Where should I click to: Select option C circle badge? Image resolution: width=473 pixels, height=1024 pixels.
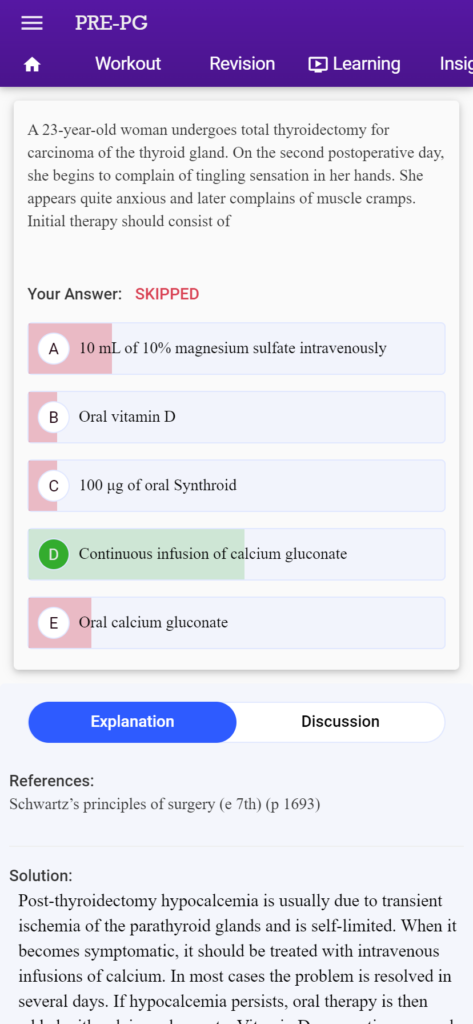[x=54, y=485]
